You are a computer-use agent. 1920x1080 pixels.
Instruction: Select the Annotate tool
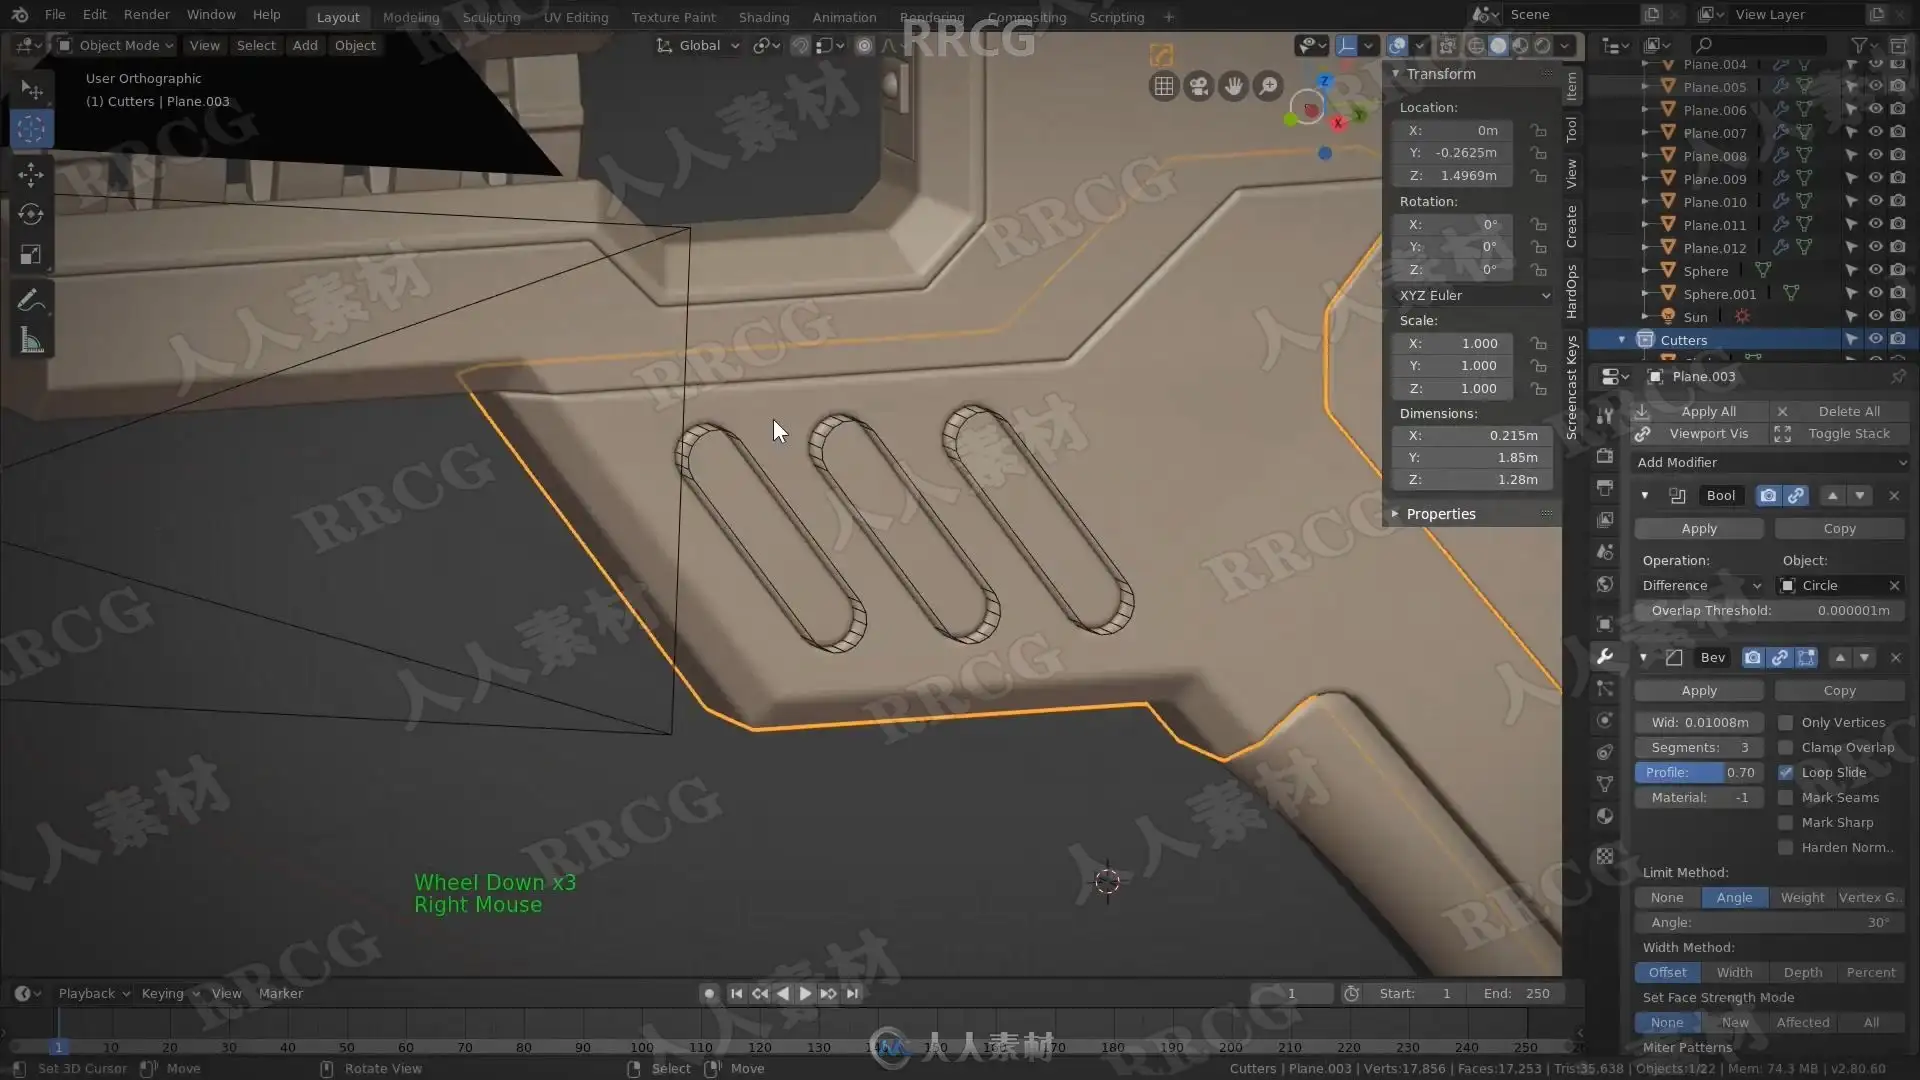(31, 301)
